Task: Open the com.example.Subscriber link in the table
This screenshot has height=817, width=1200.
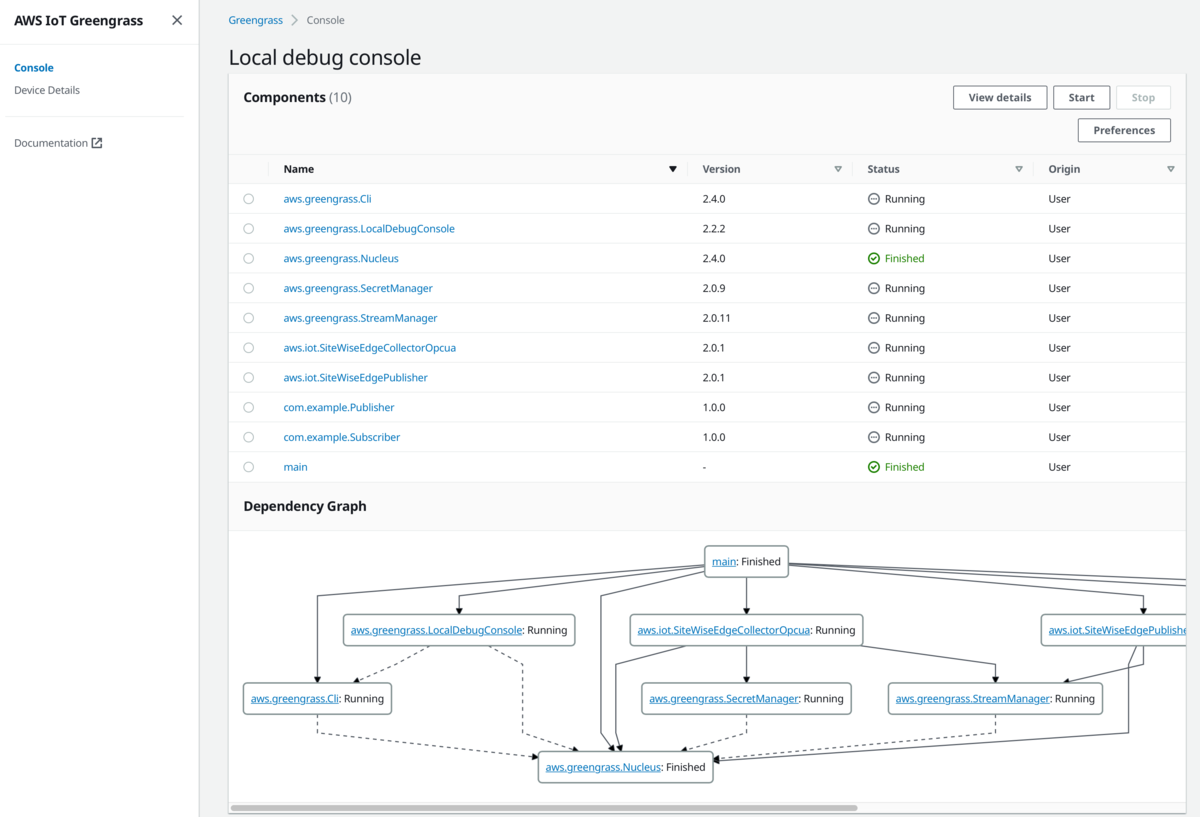Action: click(x=342, y=437)
